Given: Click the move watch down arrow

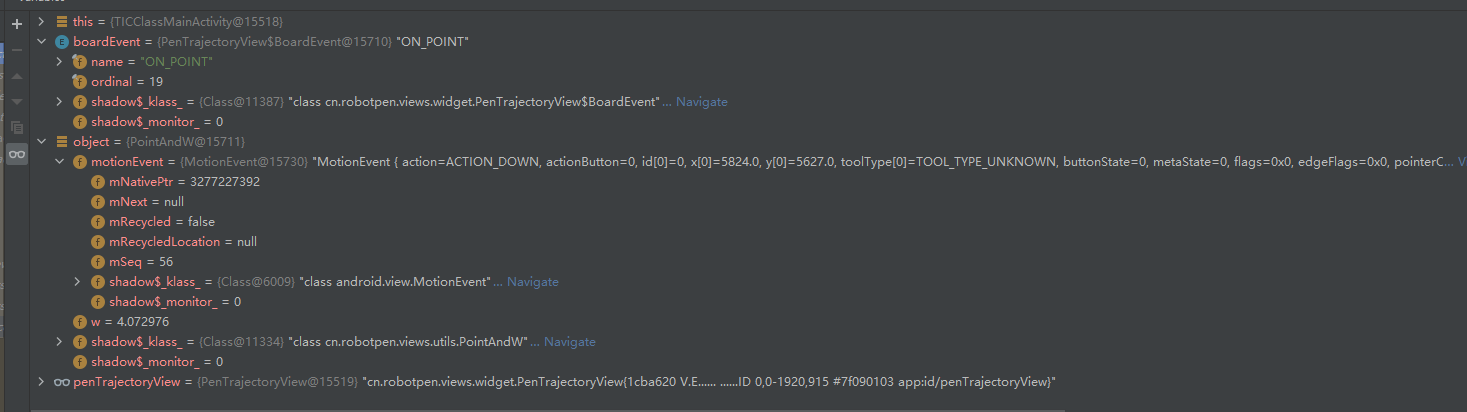Looking at the screenshot, I should [16, 102].
